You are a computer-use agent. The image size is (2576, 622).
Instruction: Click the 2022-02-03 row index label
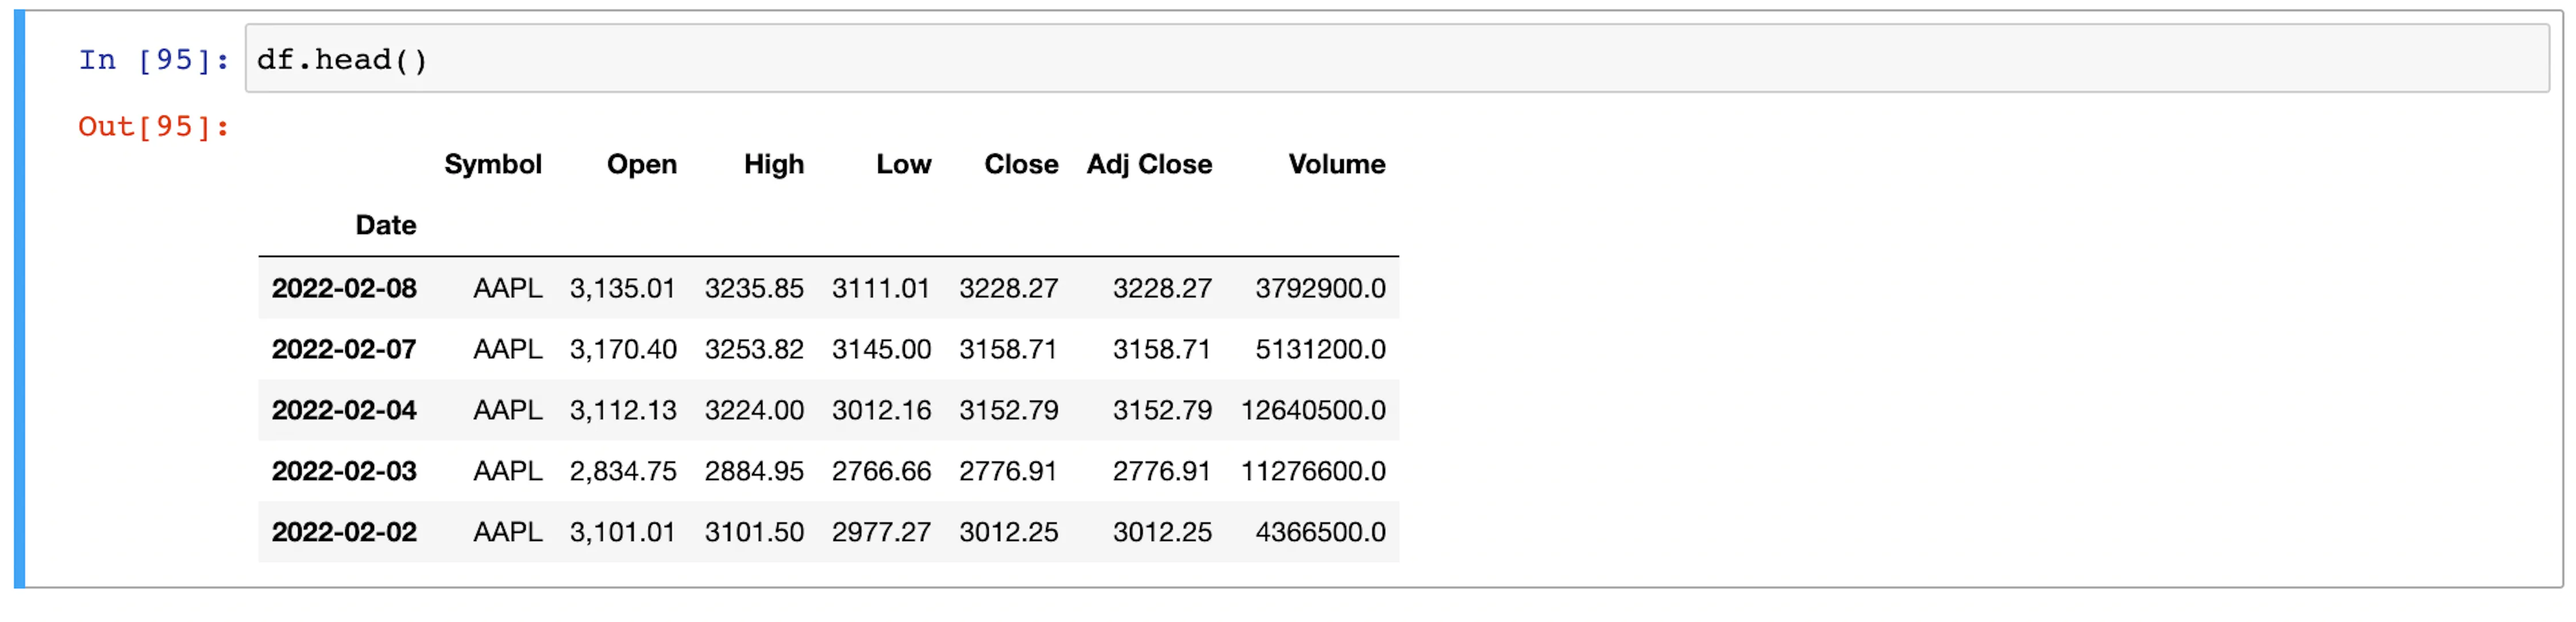(344, 472)
